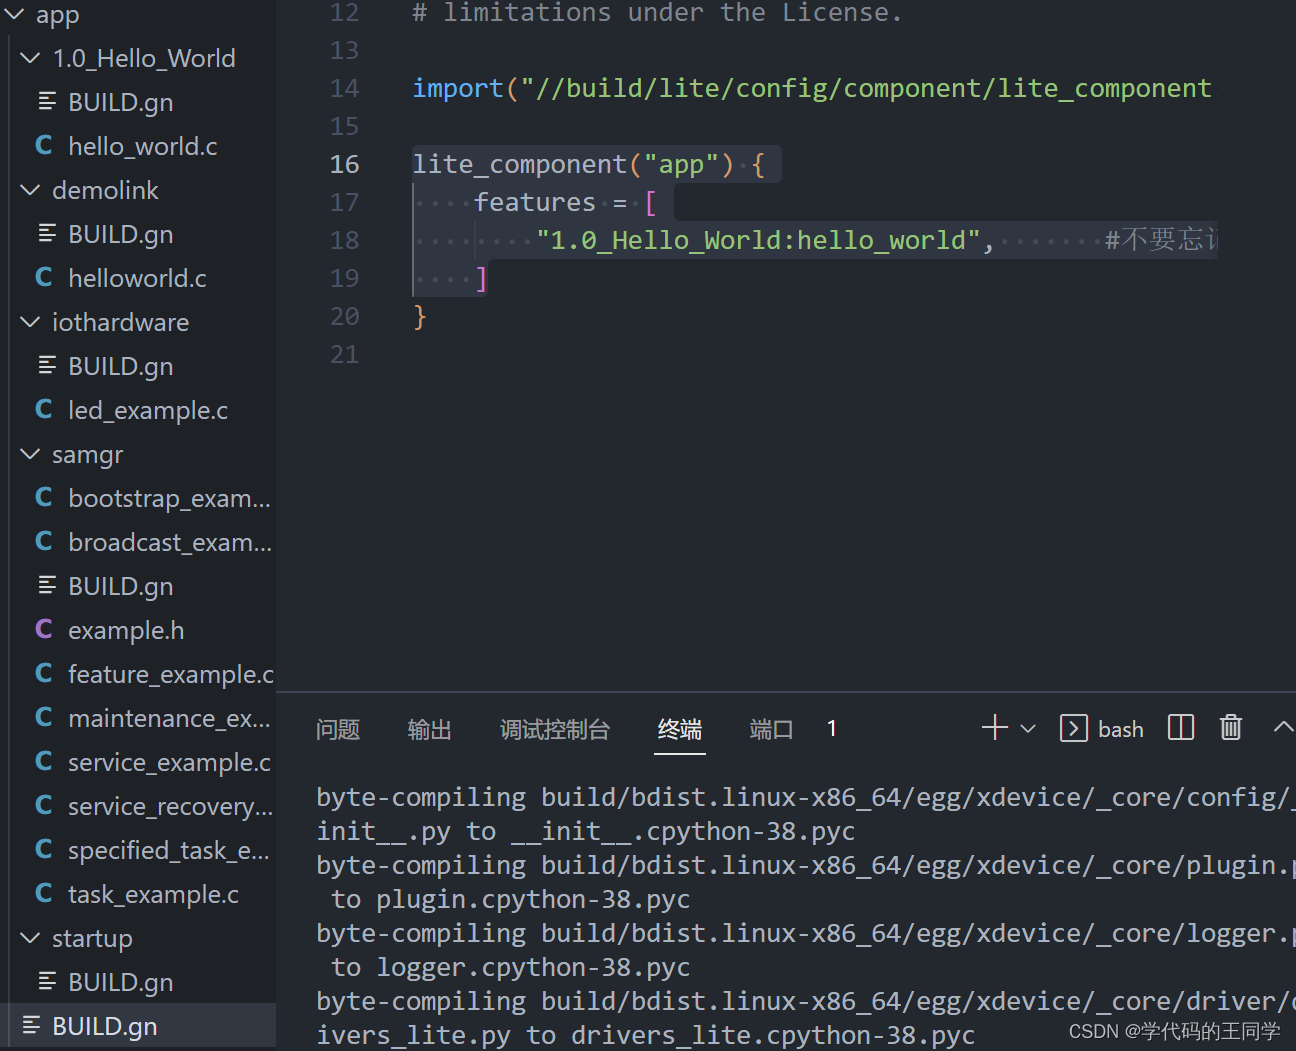Open hello_world.c in the explorer
The width and height of the screenshot is (1296, 1051).
[142, 146]
